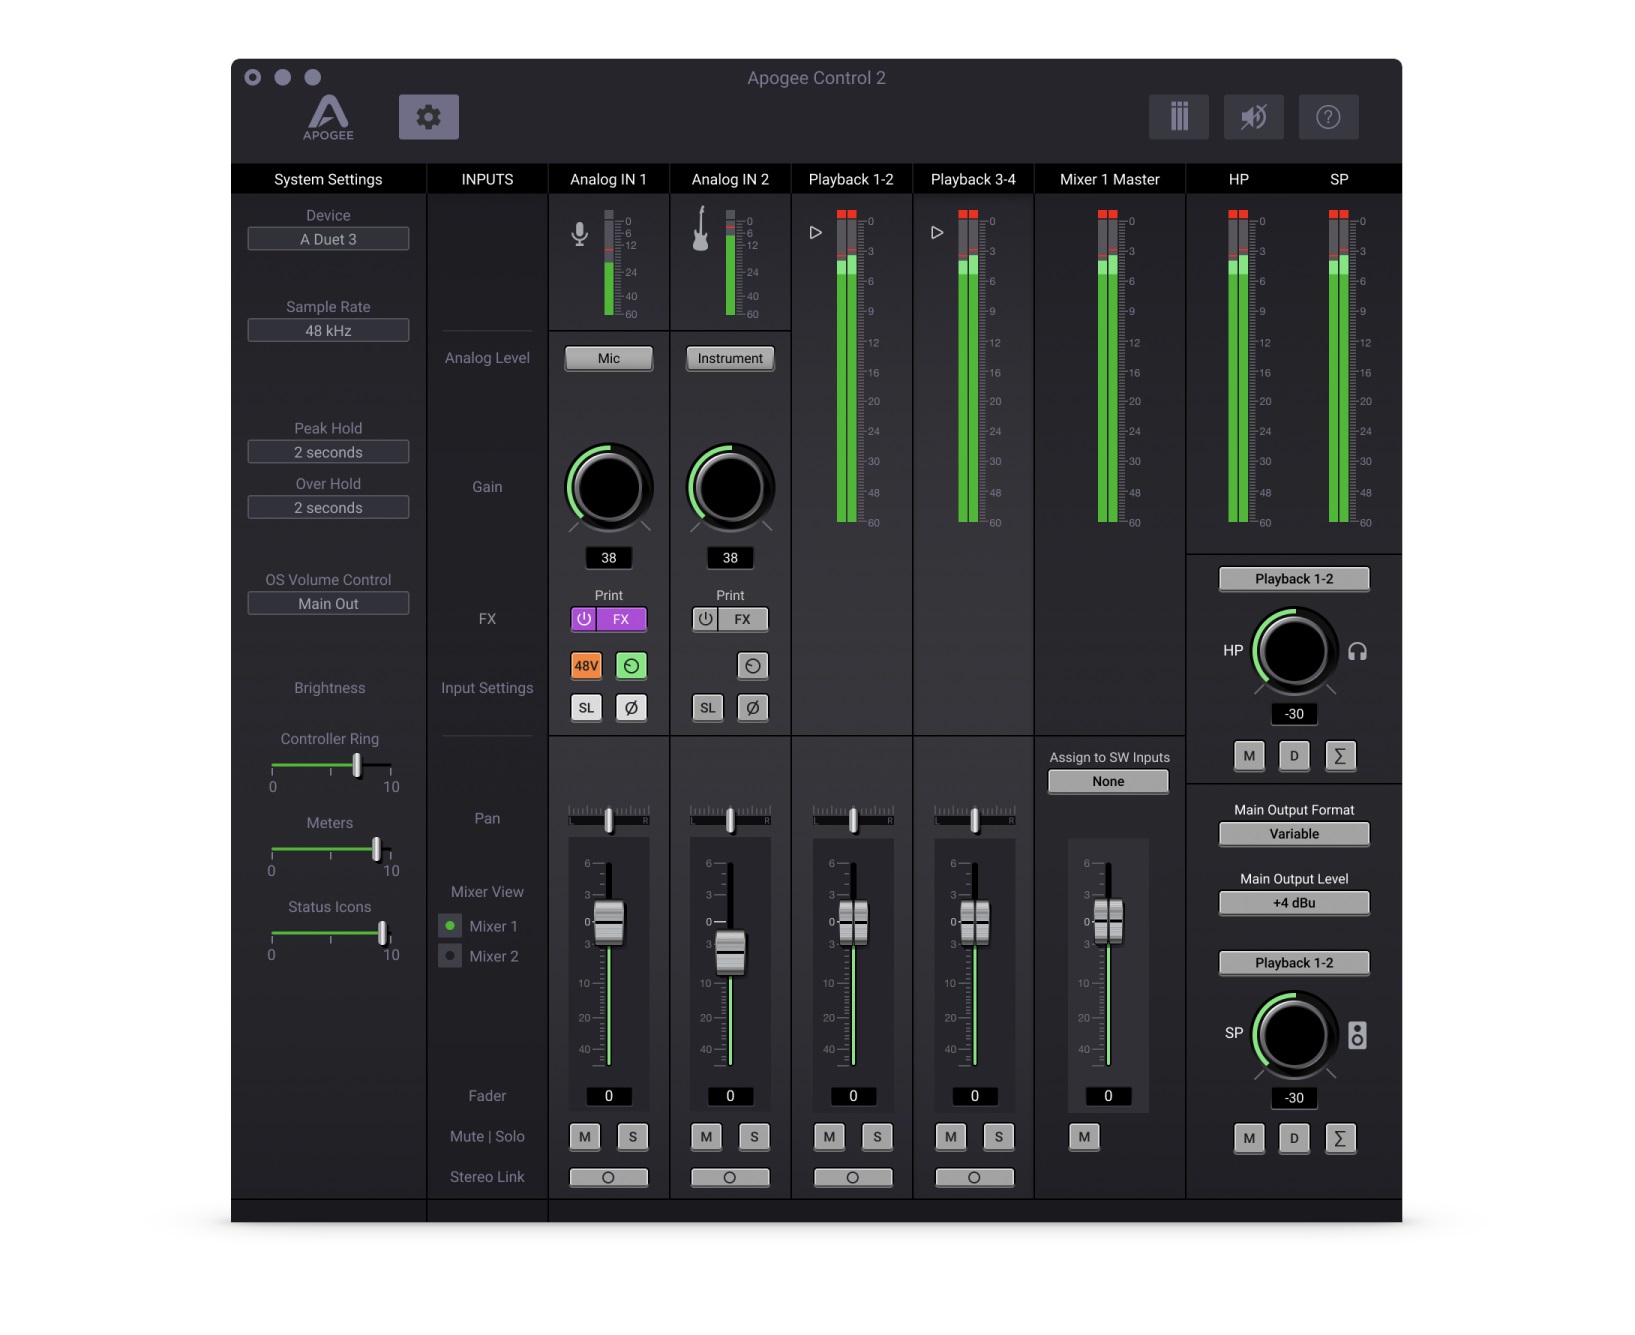The height and width of the screenshot is (1335, 1635).
Task: Switch to the Playback 3-4 channel strip
Action: click(x=972, y=179)
